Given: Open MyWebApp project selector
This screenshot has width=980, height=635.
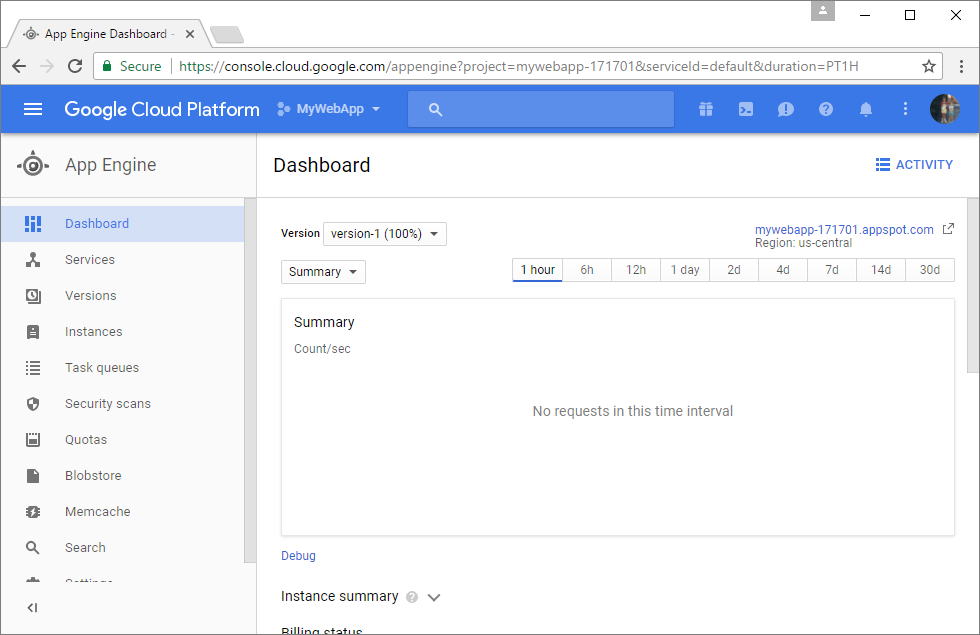Looking at the screenshot, I should point(329,109).
